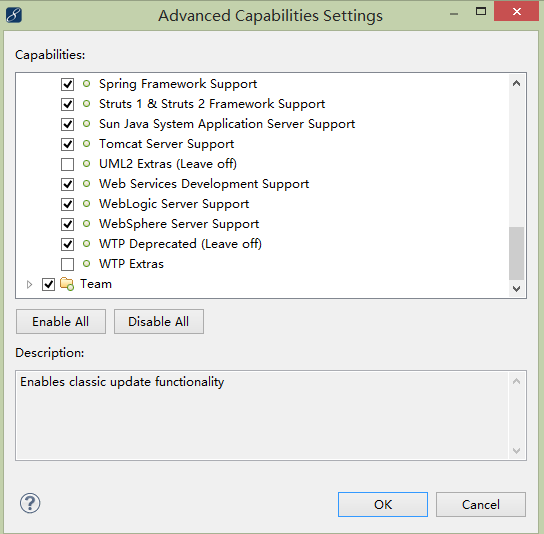Click the green circle icon beside WebLogic Server Support
The height and width of the screenshot is (534, 544).
tap(86, 204)
